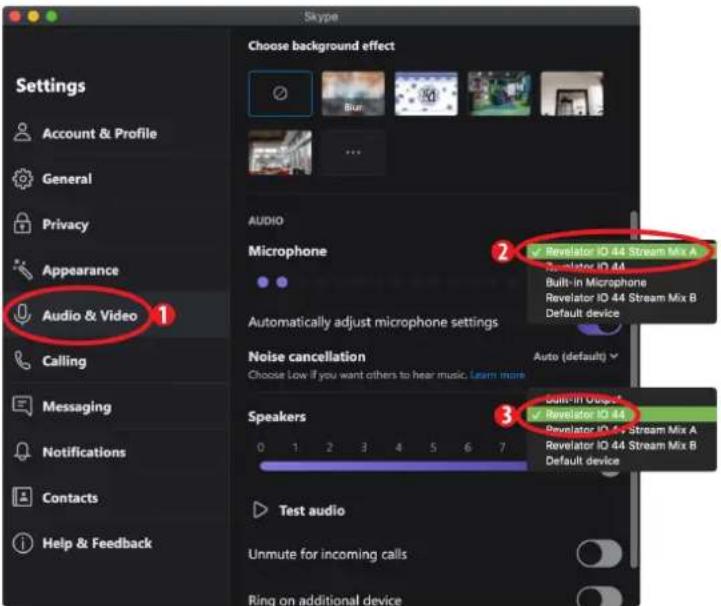Click the Appearance magic wand icon
Screen dimensions: 721x606
23,269
